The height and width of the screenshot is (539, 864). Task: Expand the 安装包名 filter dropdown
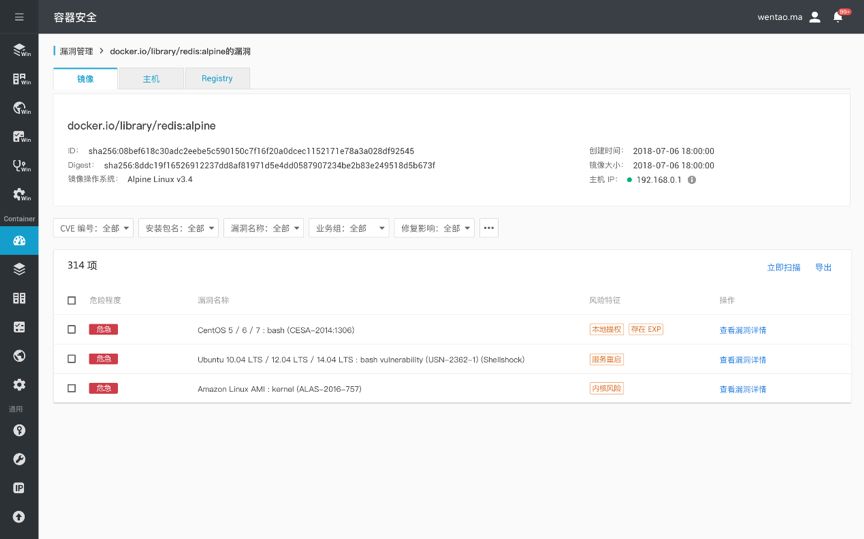click(x=179, y=228)
